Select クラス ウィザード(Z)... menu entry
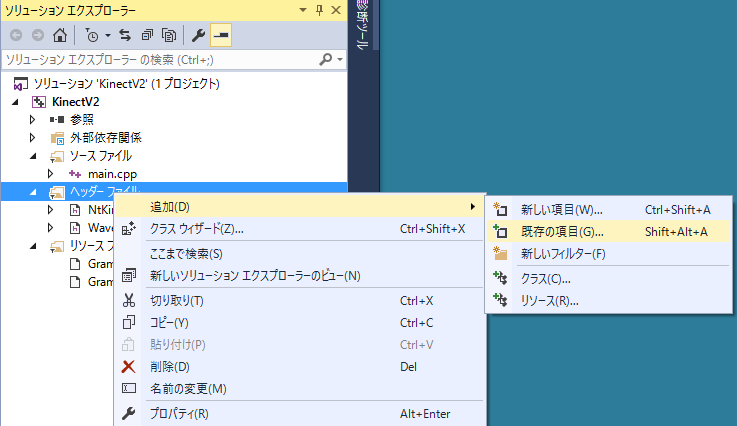 (x=196, y=229)
